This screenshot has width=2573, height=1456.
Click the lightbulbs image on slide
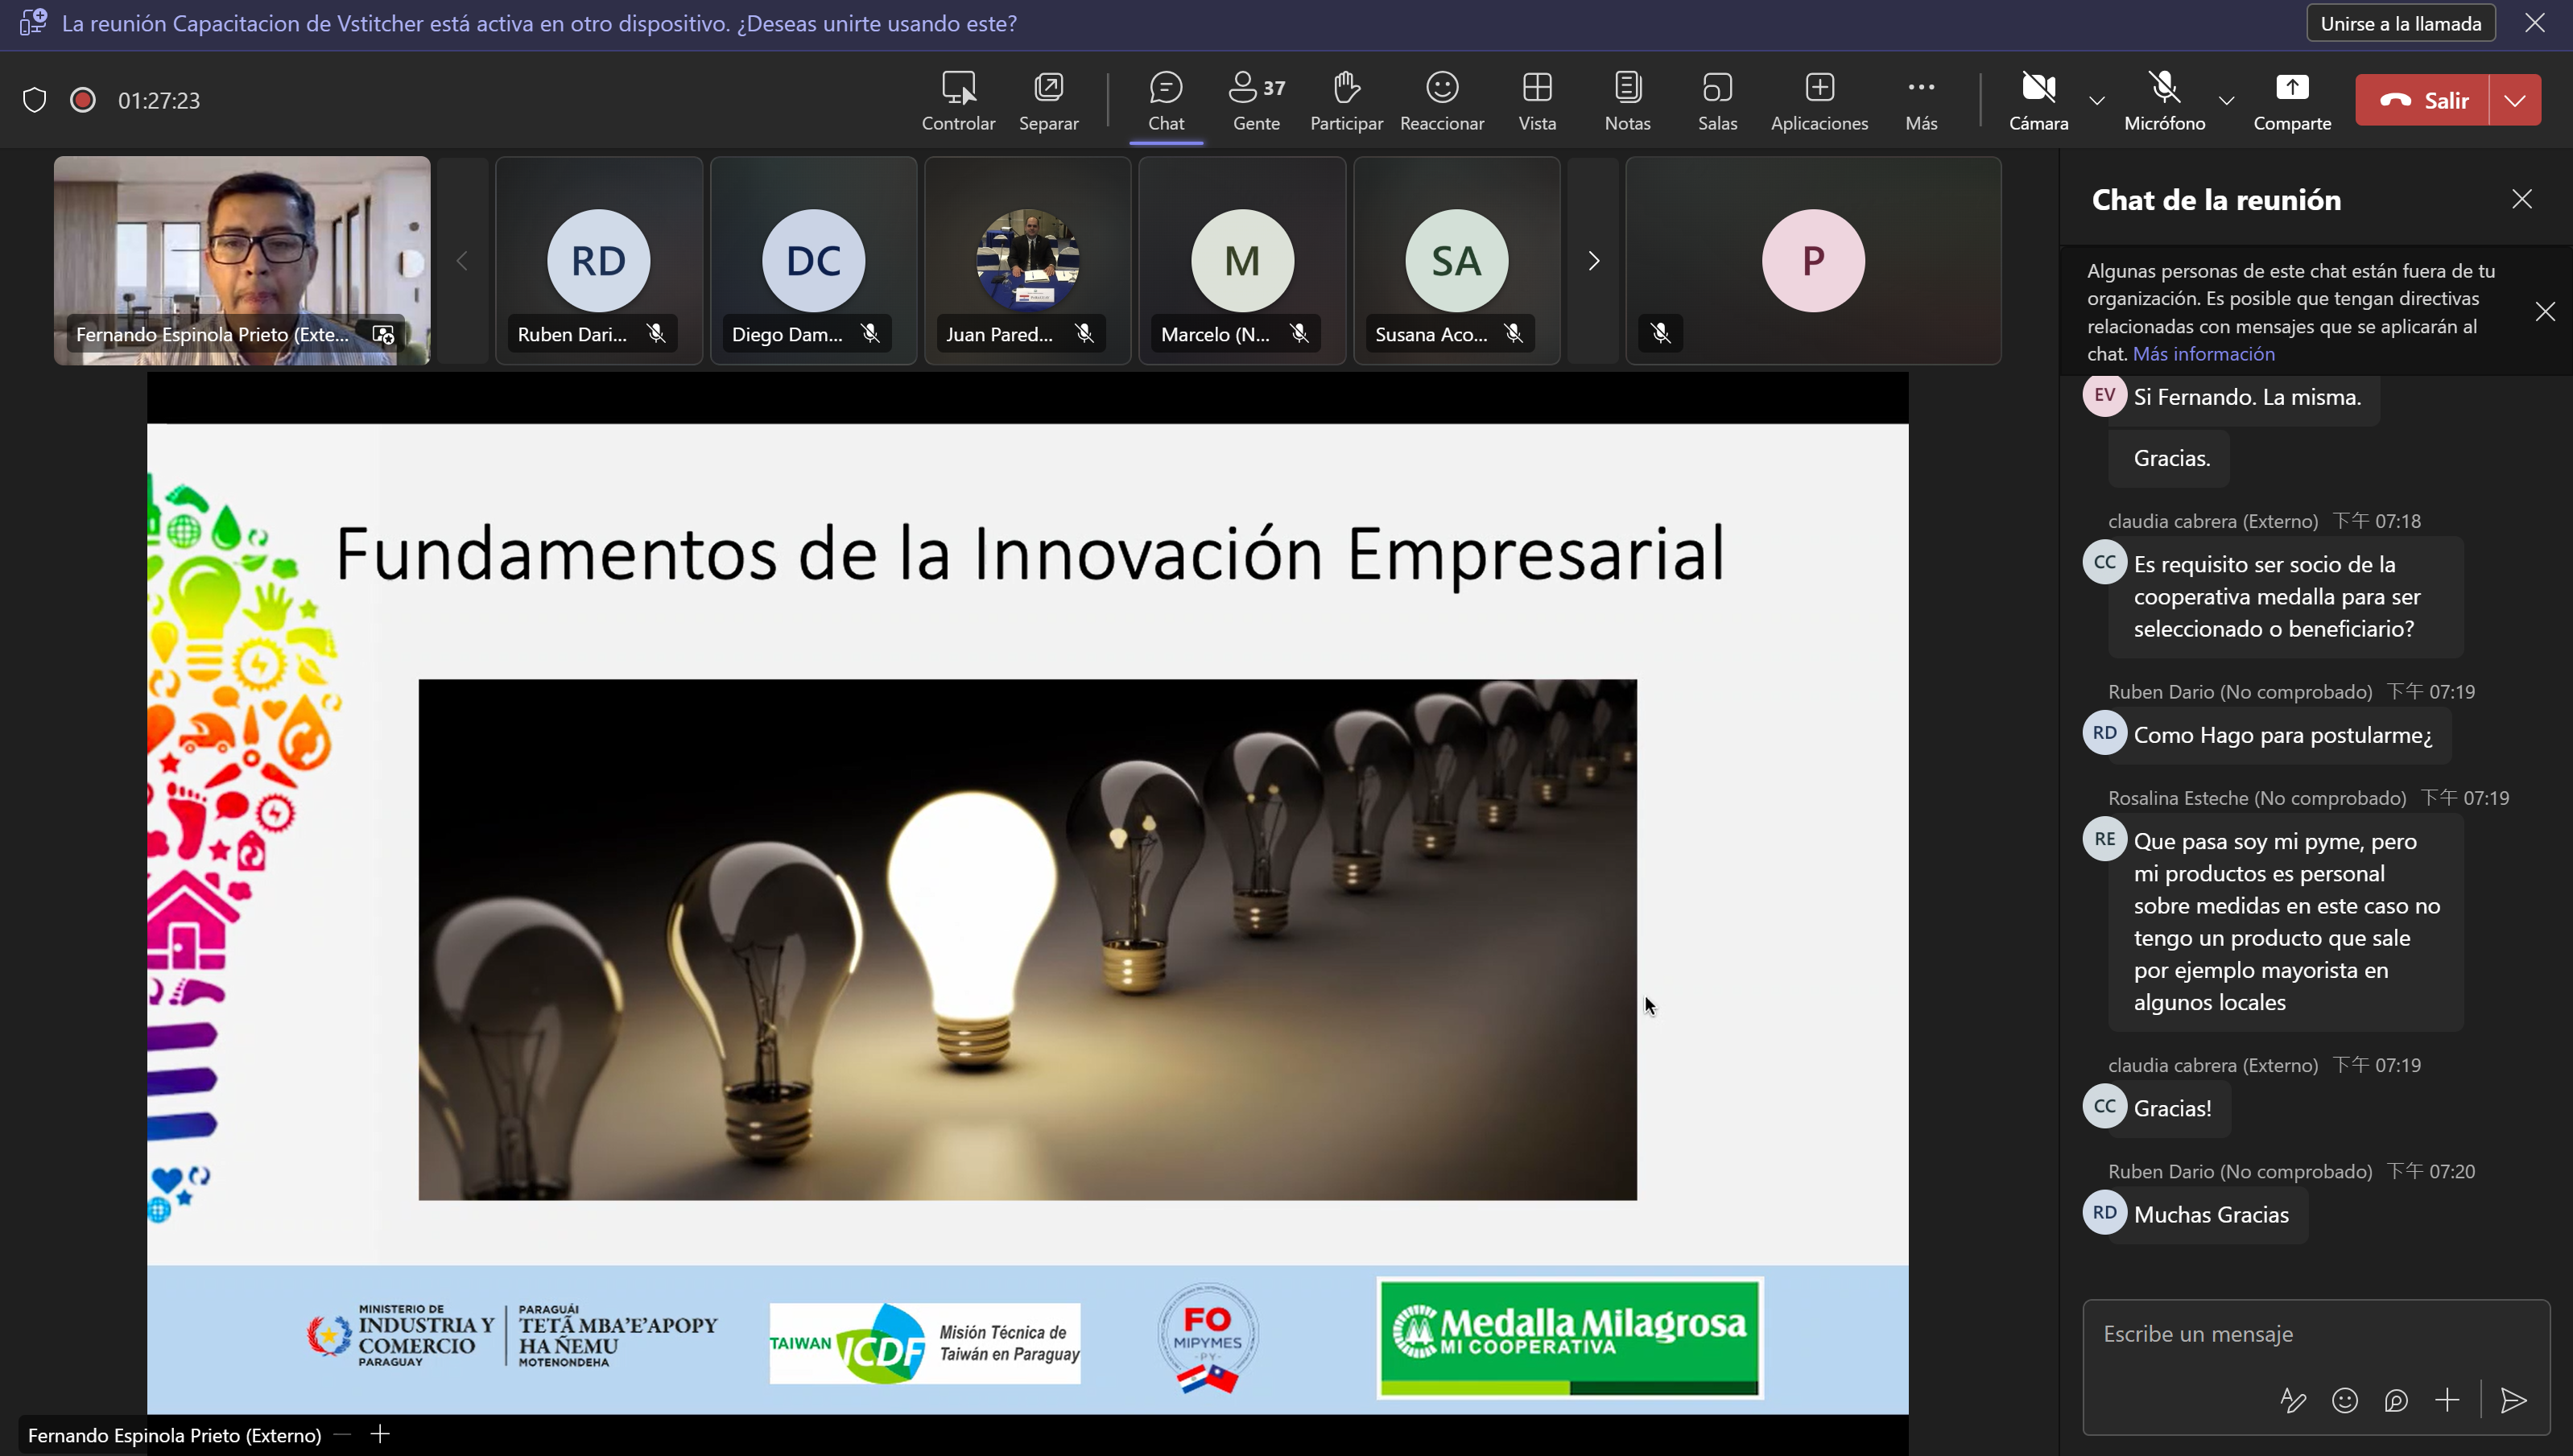pyautogui.click(x=1027, y=940)
